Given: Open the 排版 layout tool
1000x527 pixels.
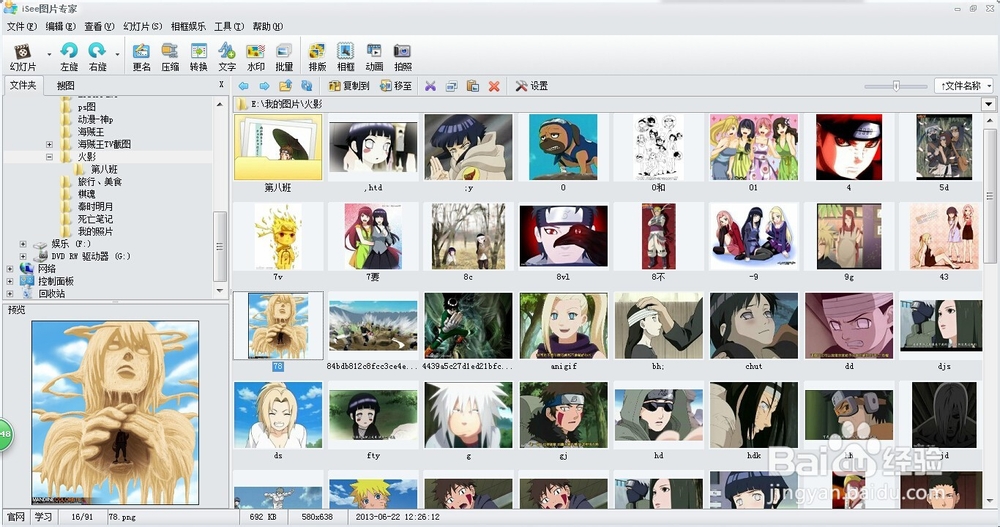Looking at the screenshot, I should click(x=317, y=56).
